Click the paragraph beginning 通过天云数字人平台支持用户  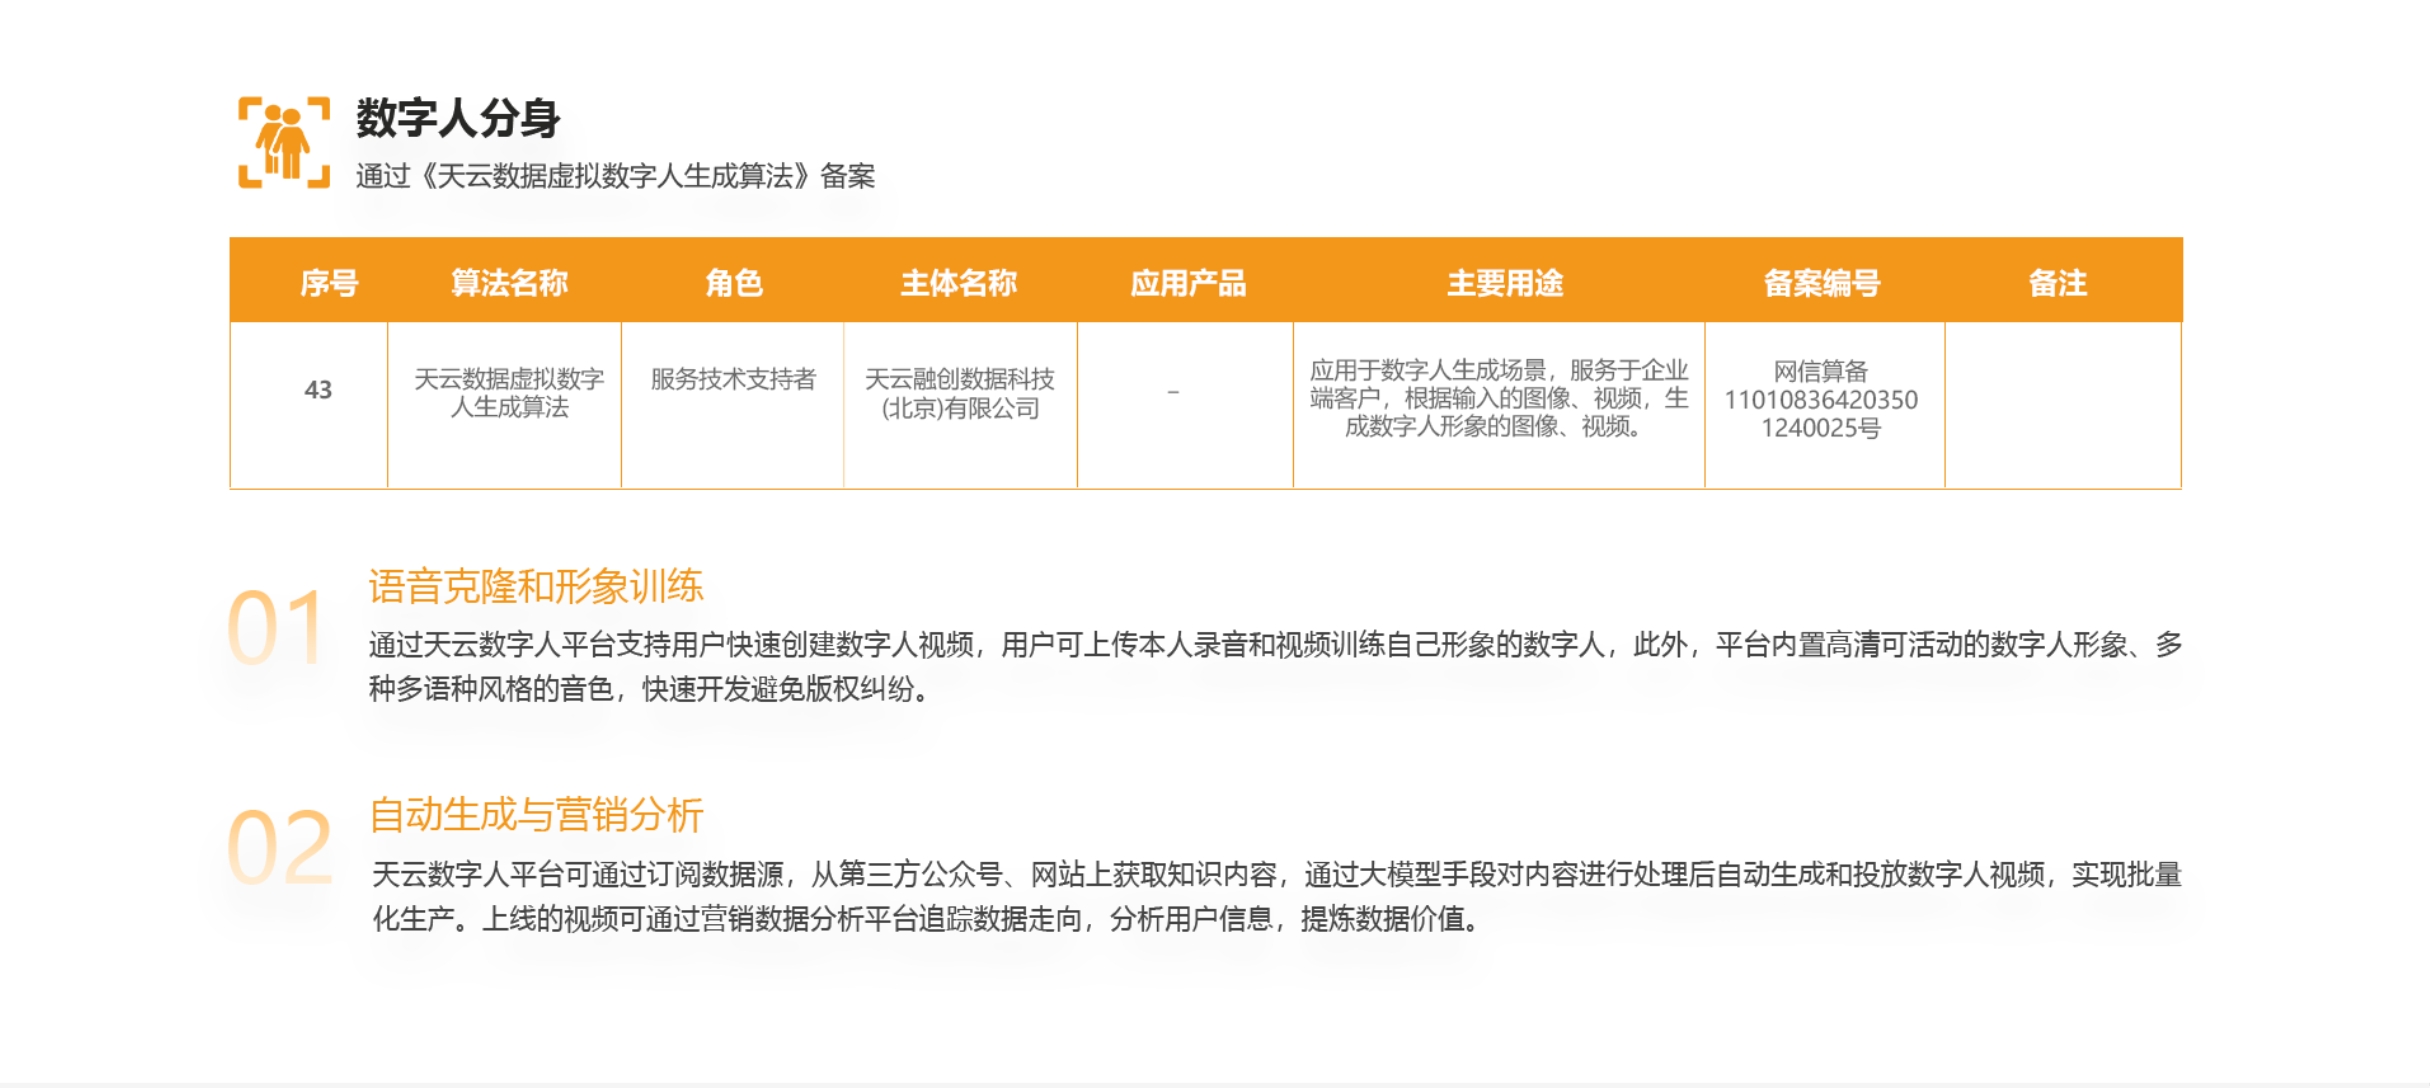(x=1275, y=666)
